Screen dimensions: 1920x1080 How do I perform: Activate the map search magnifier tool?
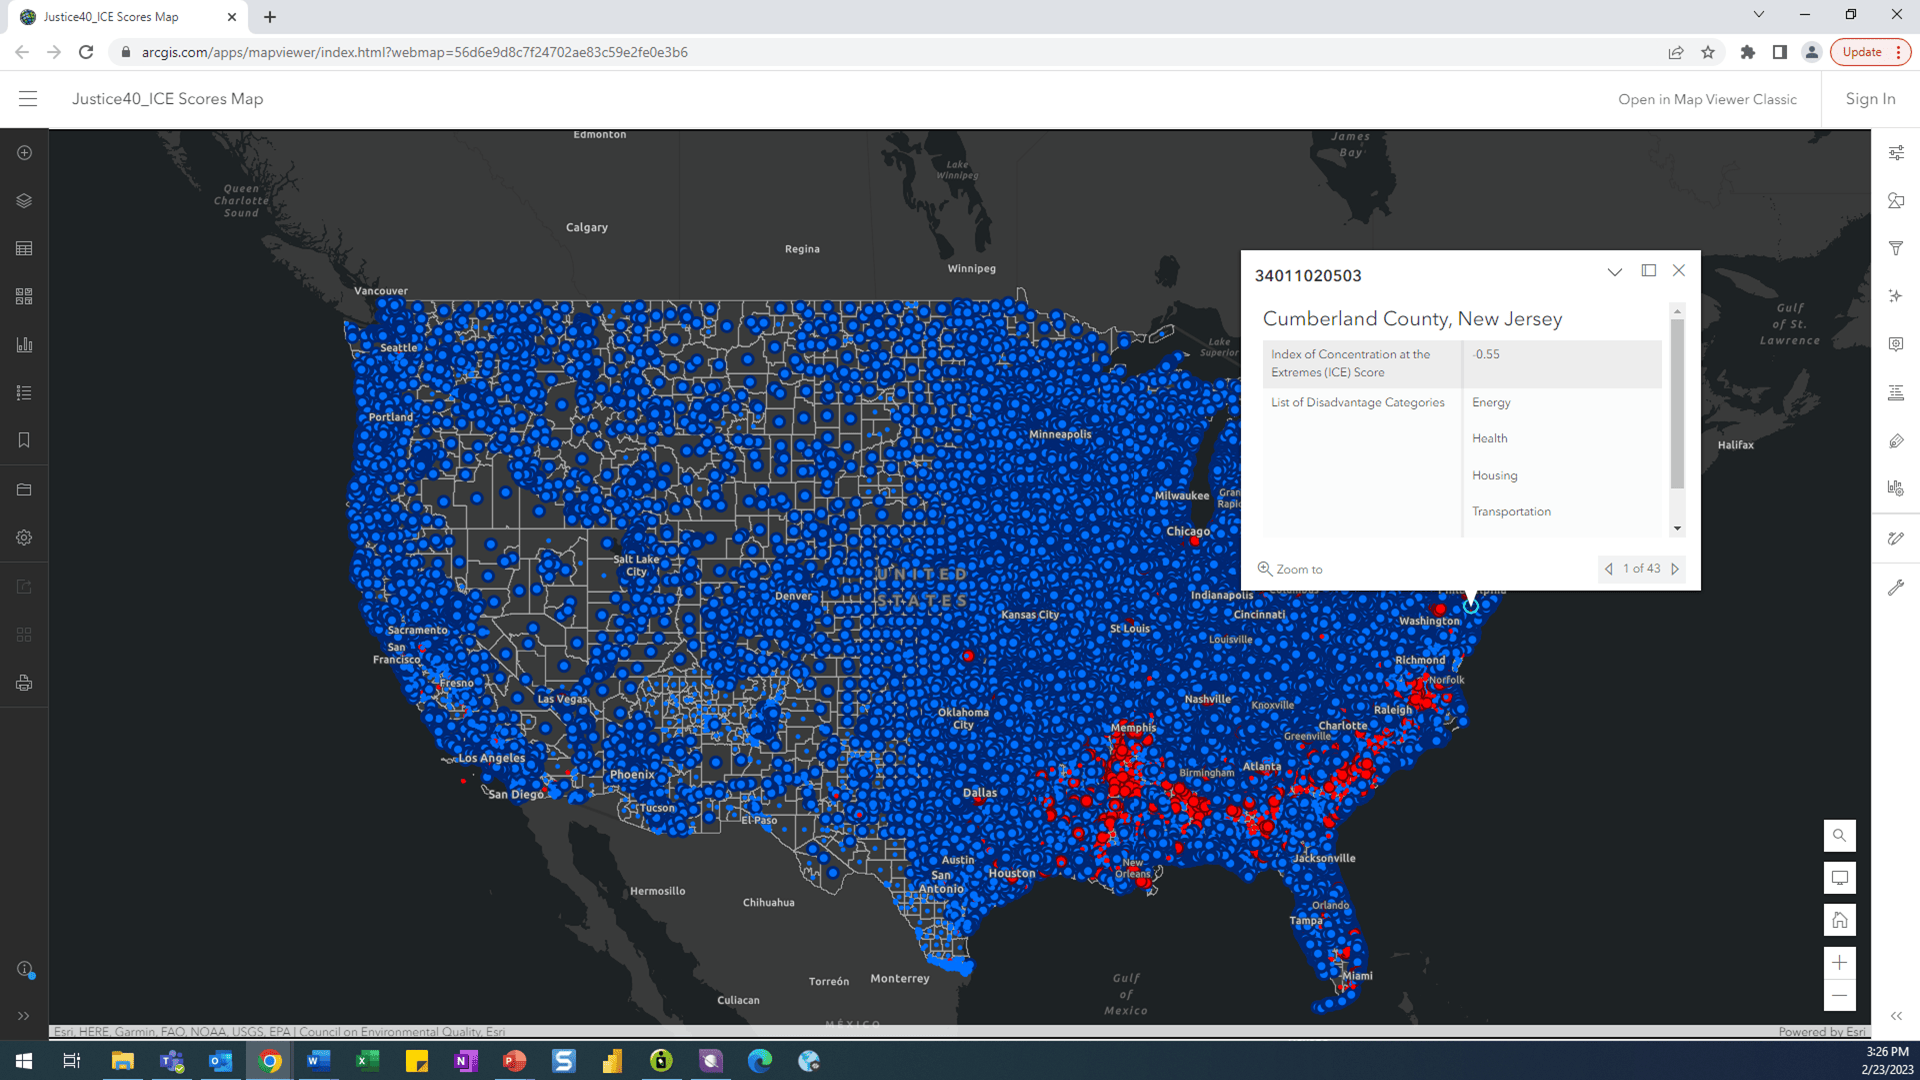pyautogui.click(x=1839, y=836)
